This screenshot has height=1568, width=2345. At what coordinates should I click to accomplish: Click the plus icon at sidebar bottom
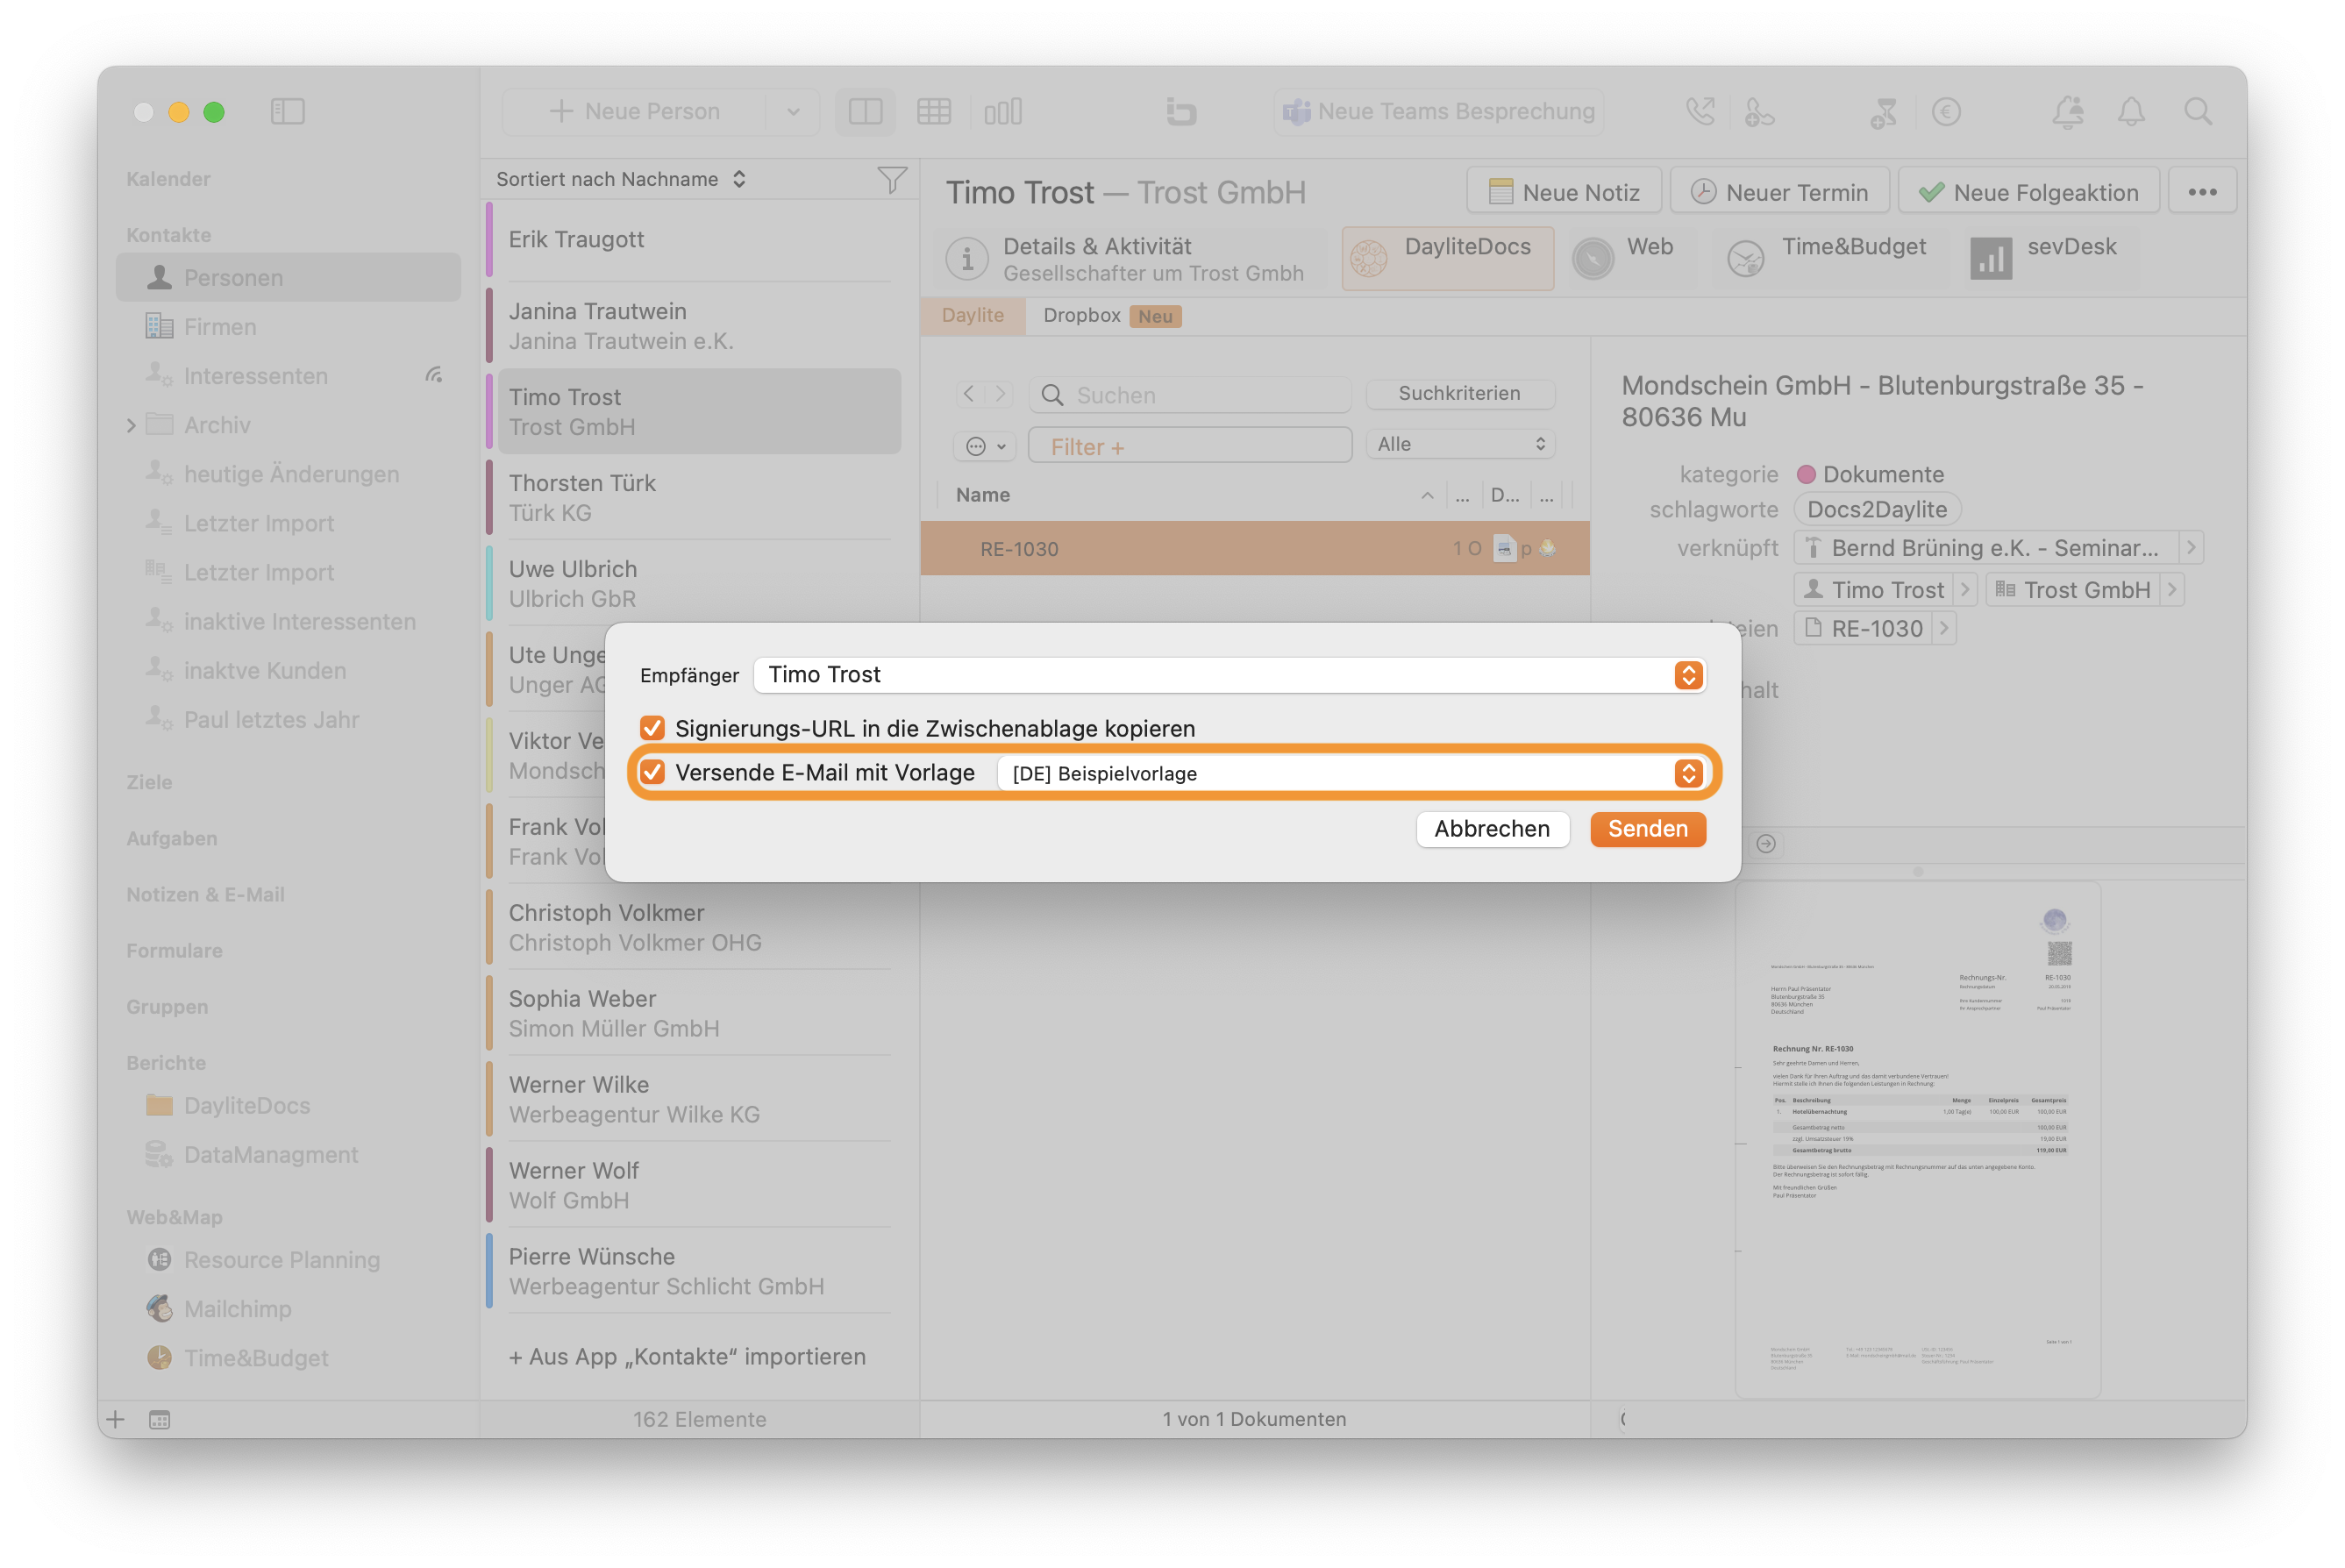pos(116,1419)
